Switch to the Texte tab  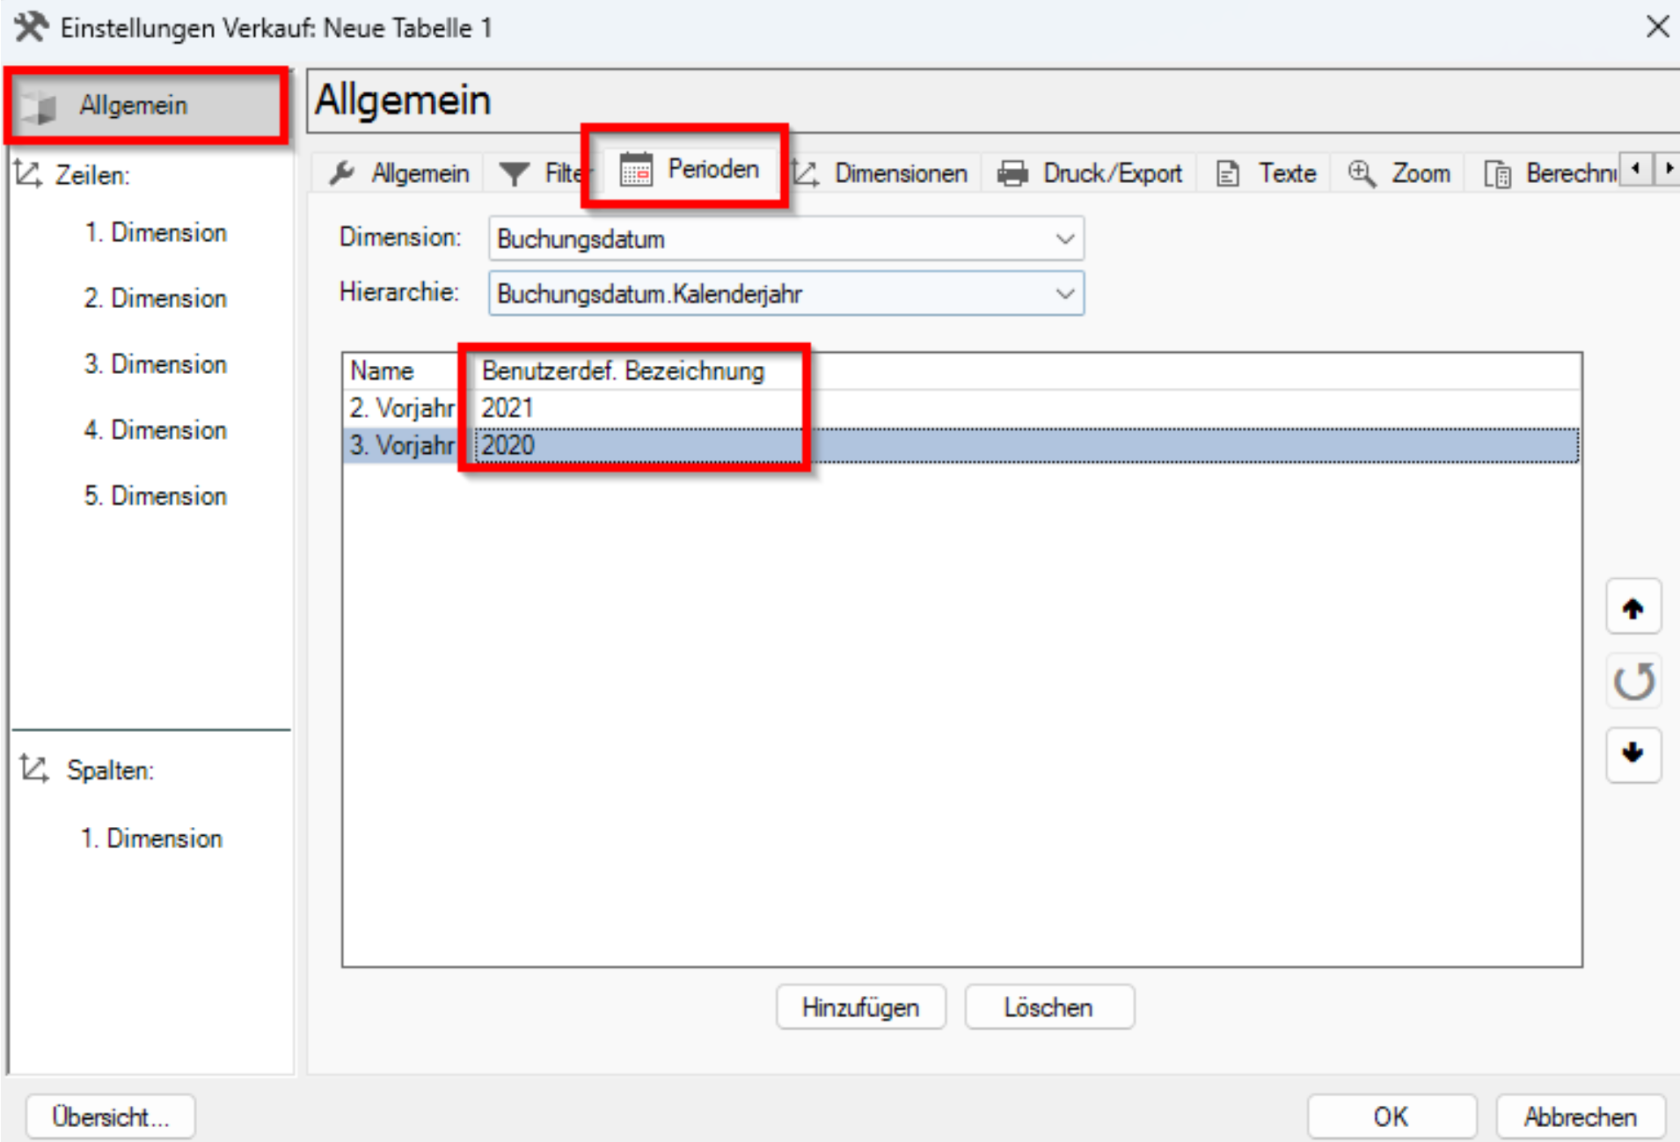tap(1267, 173)
